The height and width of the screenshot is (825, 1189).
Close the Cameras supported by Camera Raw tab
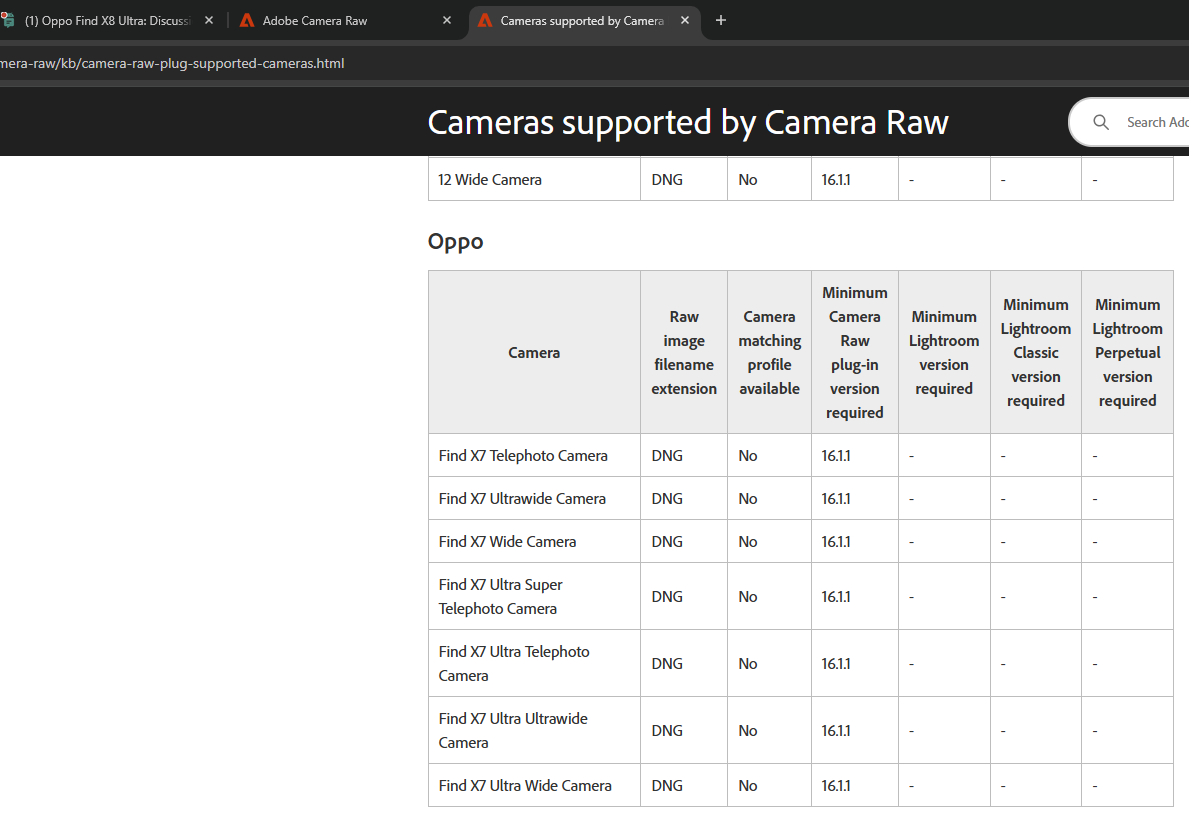tap(685, 20)
